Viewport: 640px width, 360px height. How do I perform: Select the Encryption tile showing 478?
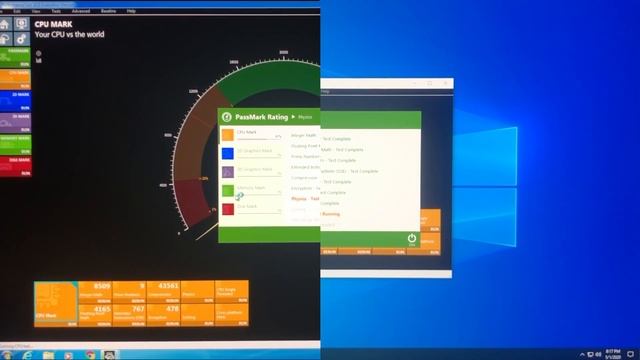pyautogui.click(x=163, y=315)
